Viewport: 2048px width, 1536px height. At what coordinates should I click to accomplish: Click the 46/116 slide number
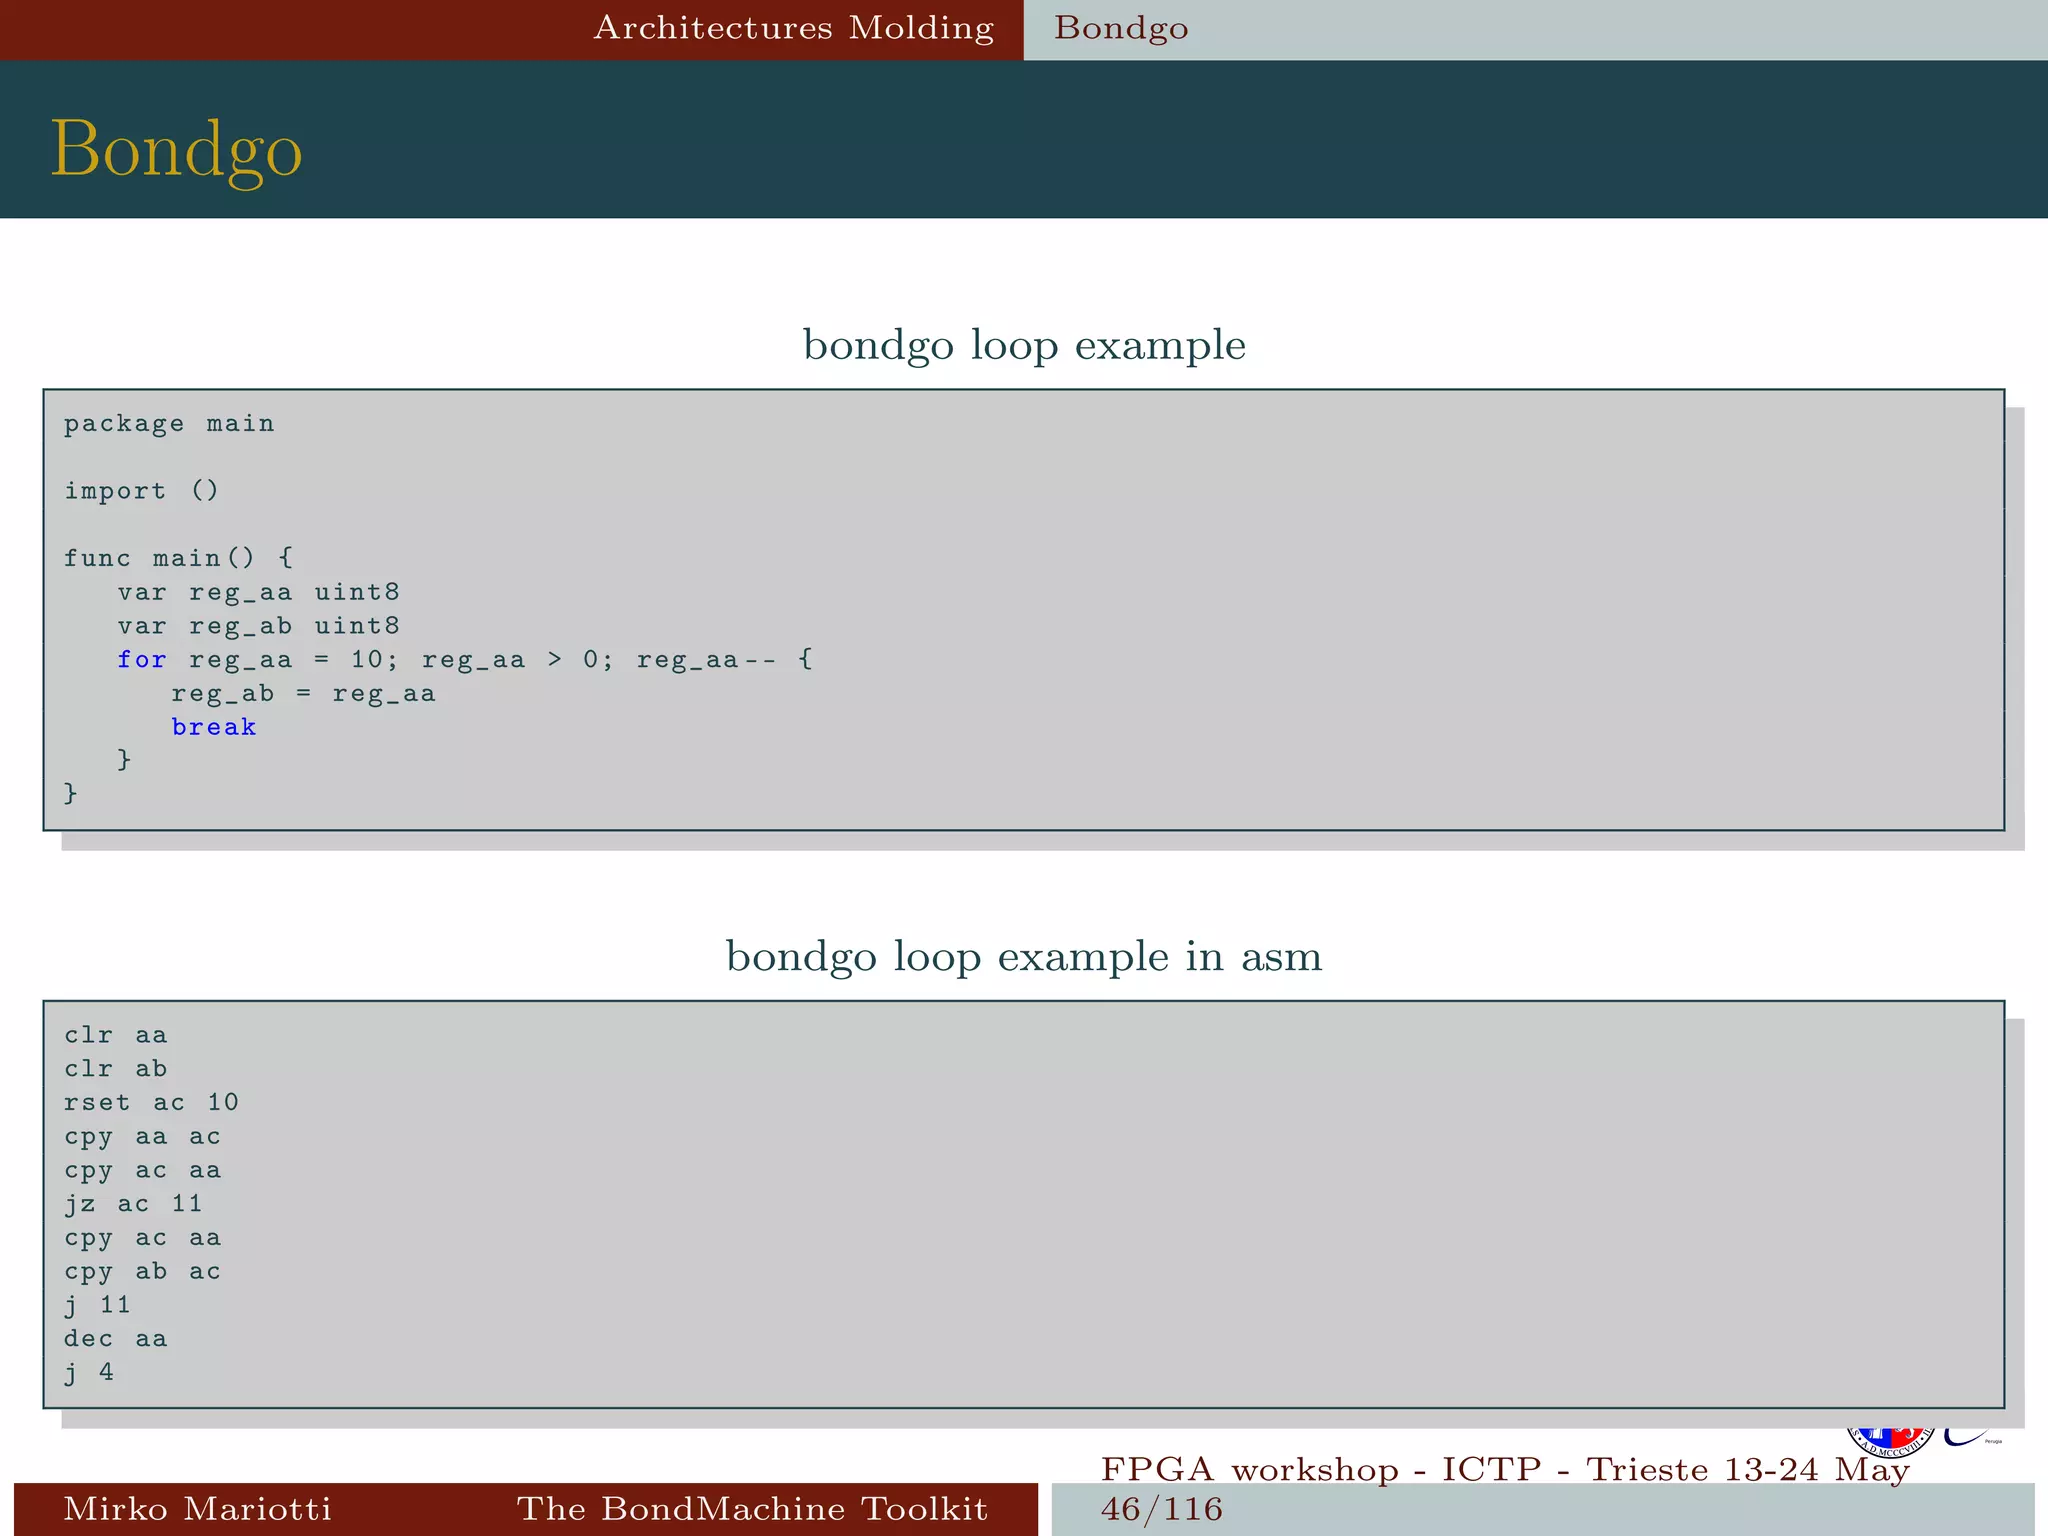pos(1161,1509)
